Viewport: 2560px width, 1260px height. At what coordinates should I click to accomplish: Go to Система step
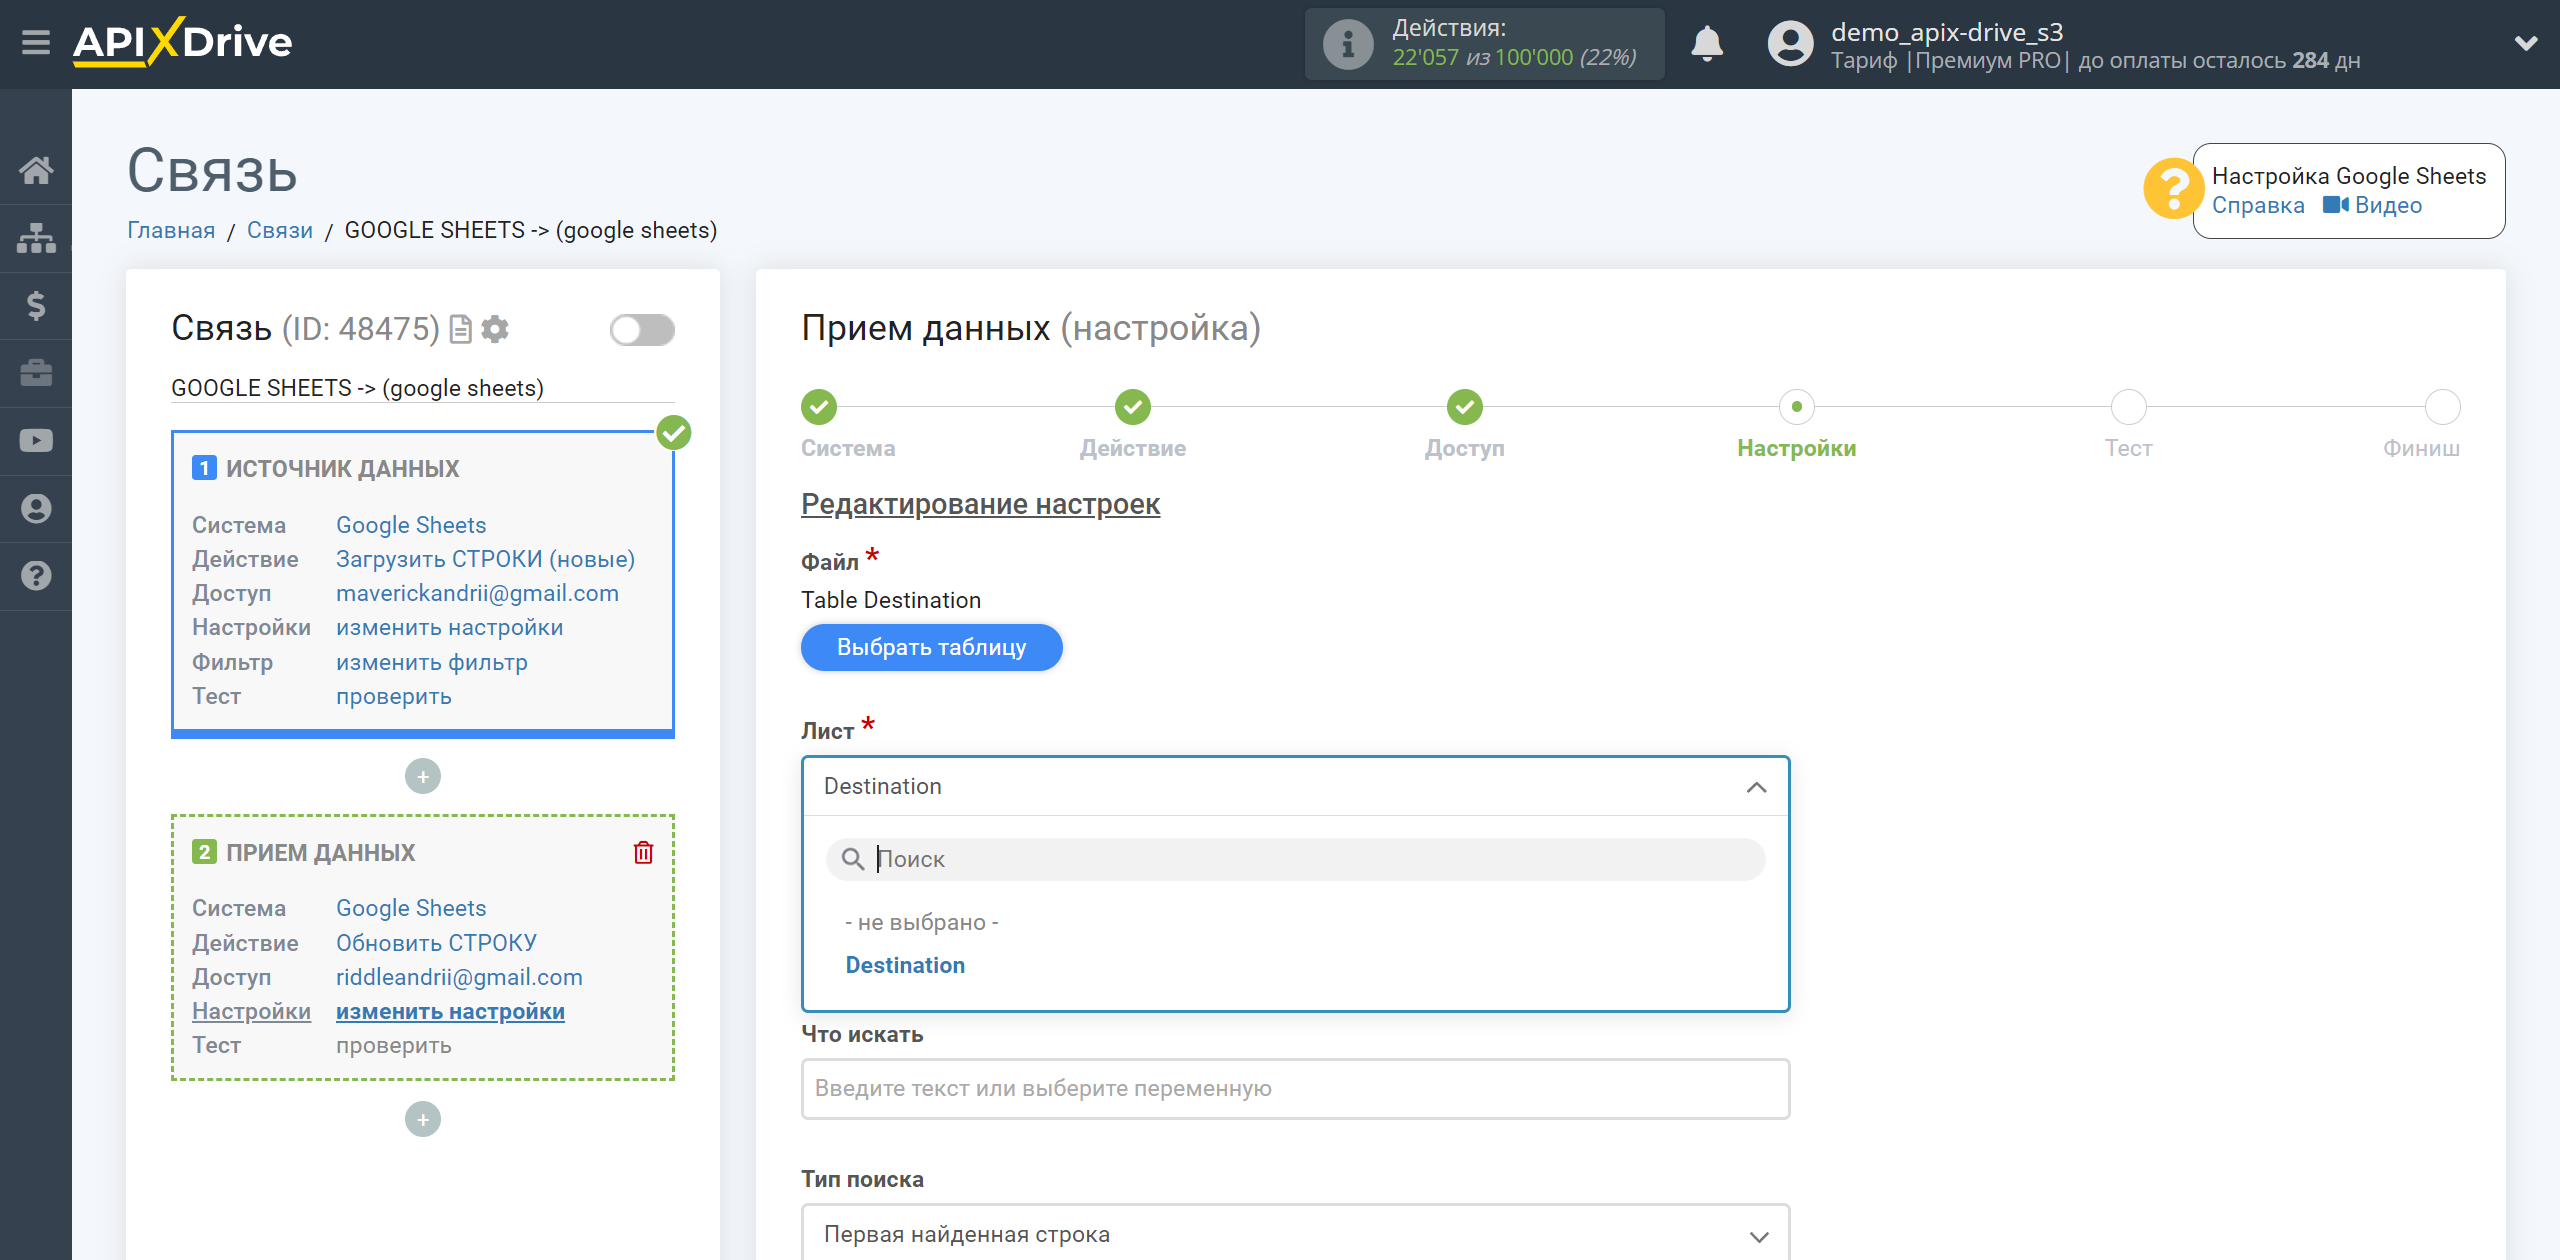coord(819,407)
